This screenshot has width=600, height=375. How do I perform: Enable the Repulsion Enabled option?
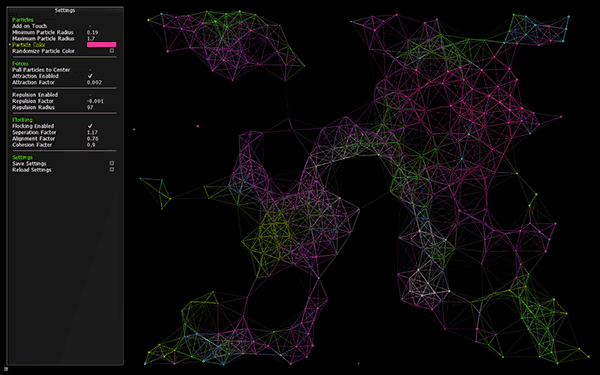tap(90, 95)
